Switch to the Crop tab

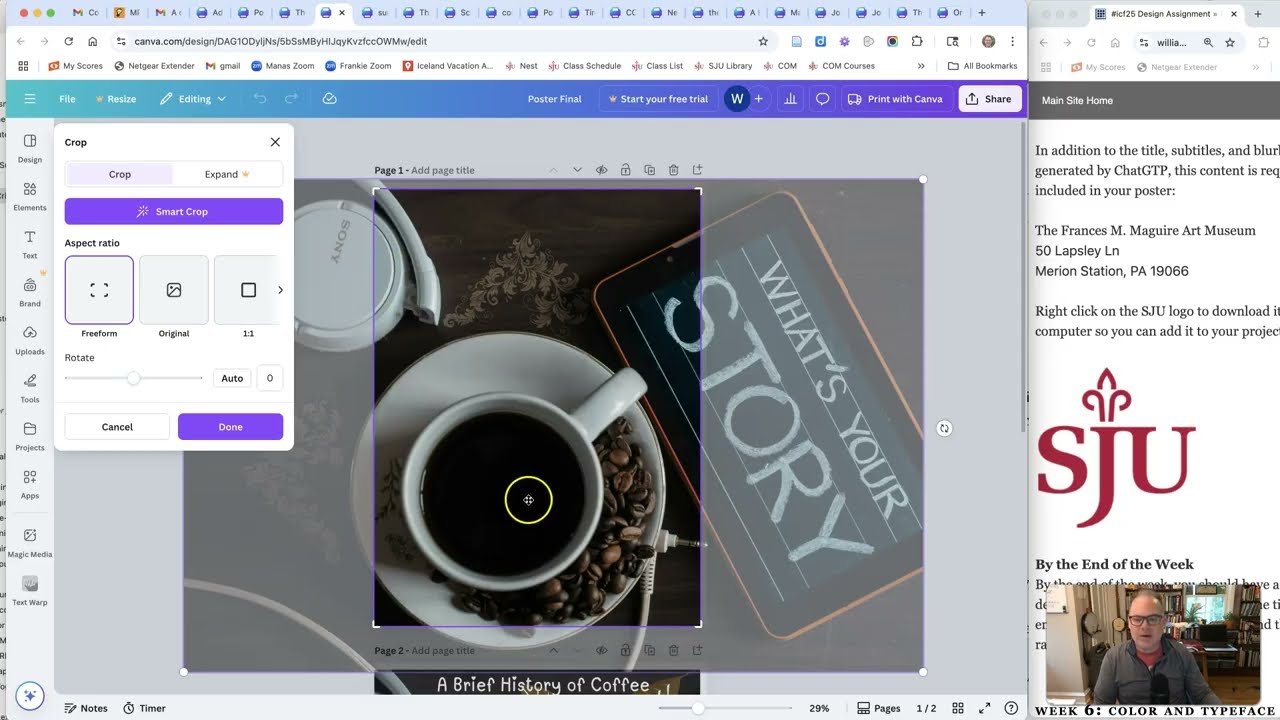[120, 174]
